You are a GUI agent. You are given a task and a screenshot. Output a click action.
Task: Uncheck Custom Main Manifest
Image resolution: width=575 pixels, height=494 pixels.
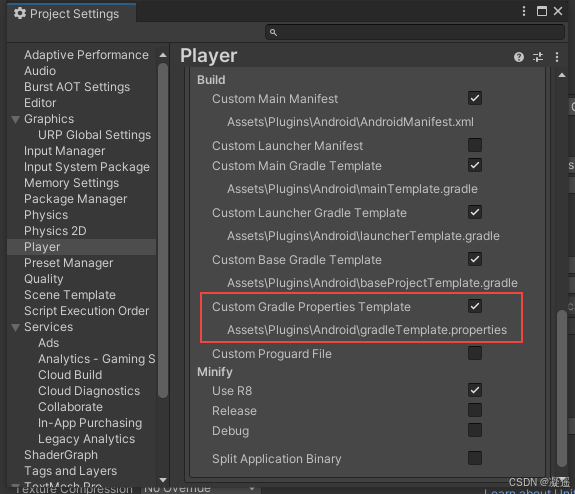[x=475, y=98]
